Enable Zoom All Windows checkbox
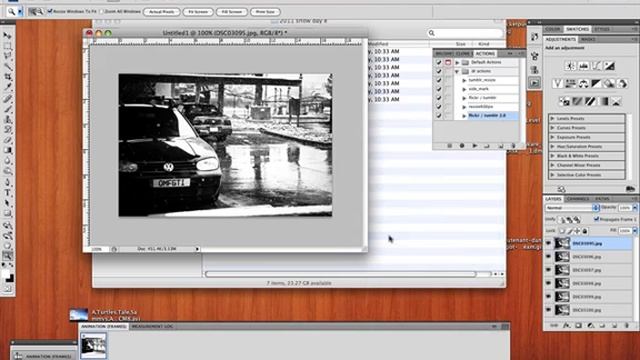Image resolution: width=640 pixels, height=360 pixels. (102, 11)
